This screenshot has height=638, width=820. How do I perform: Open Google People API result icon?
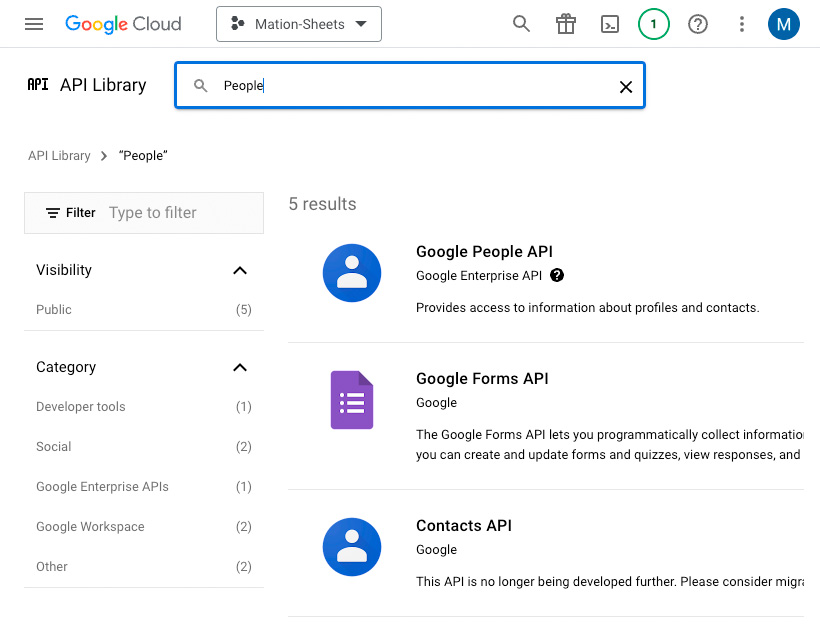coord(352,273)
